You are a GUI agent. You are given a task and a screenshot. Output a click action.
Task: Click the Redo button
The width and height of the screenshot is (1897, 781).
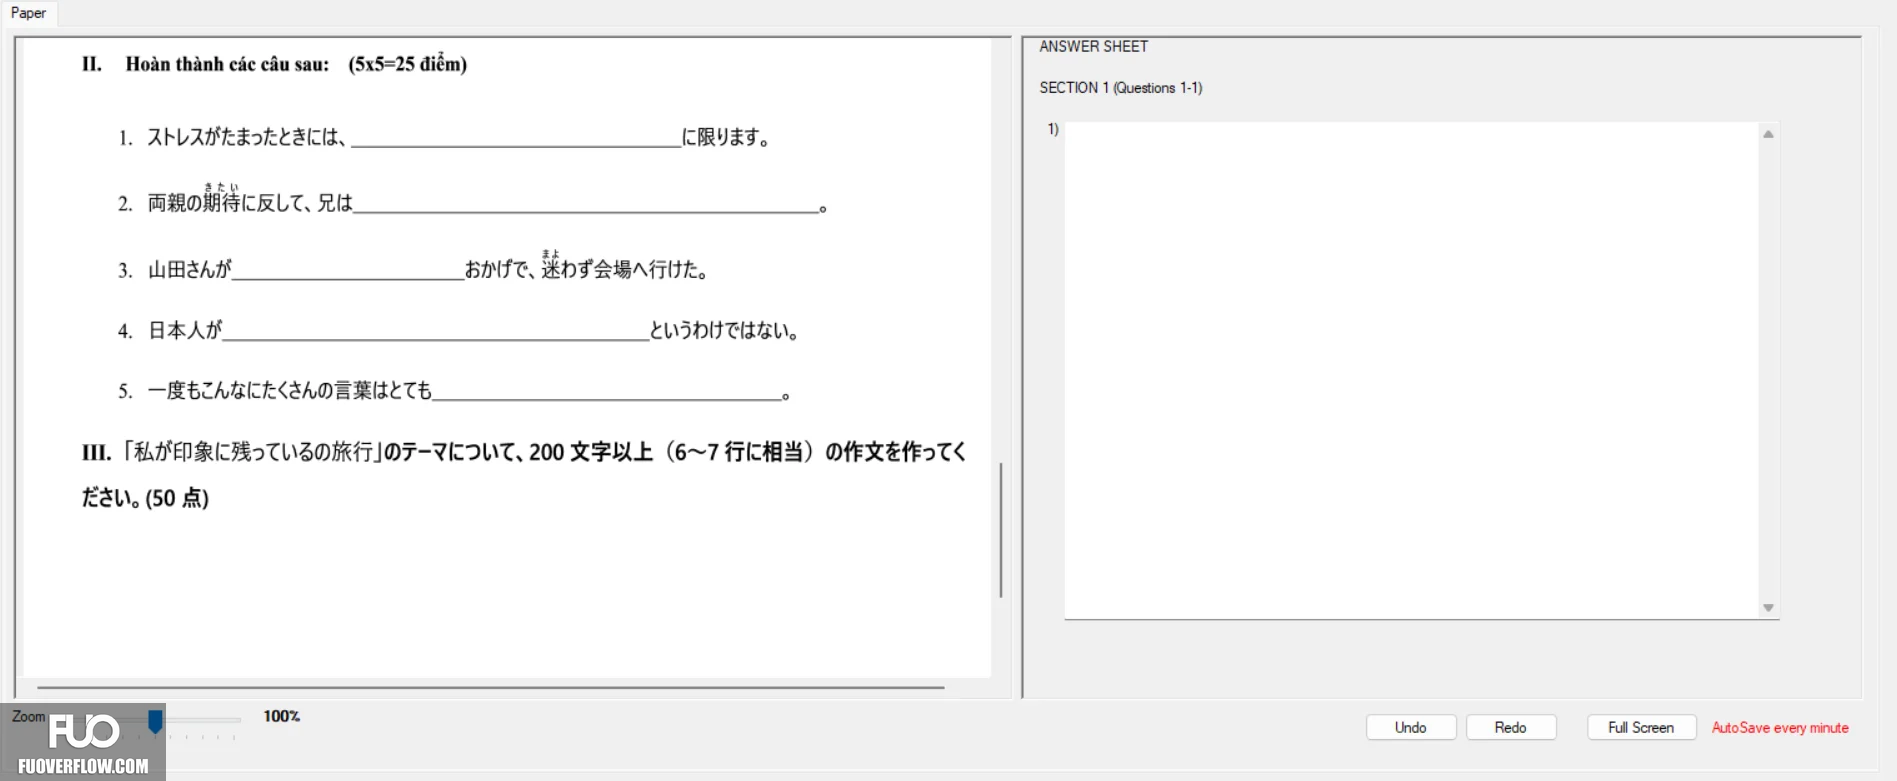1510,727
